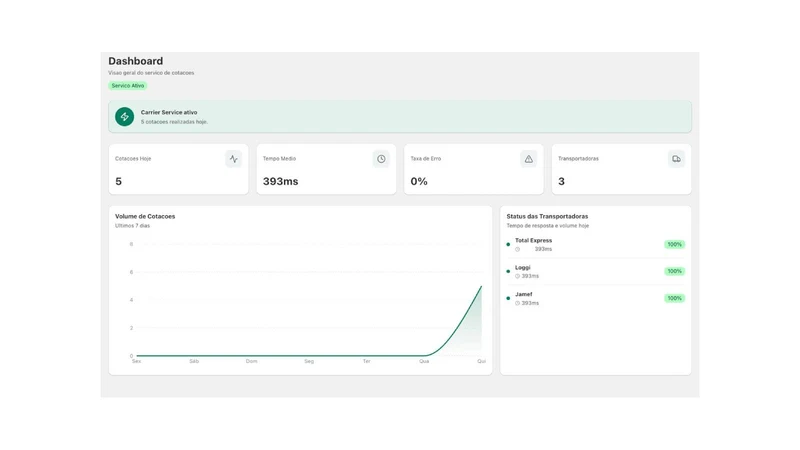
Task: Click the Taxa de Erro label
Action: (x=426, y=159)
